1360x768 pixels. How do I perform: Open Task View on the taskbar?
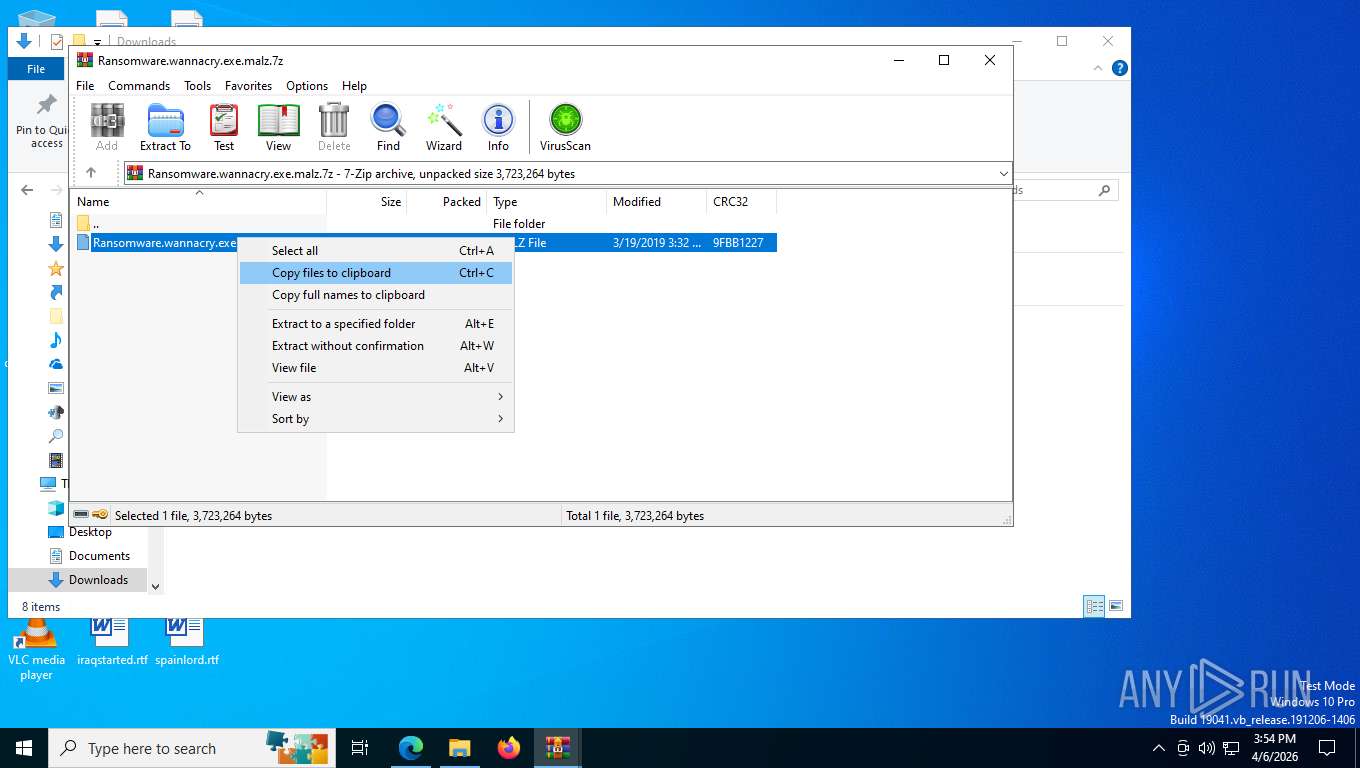tap(361, 748)
